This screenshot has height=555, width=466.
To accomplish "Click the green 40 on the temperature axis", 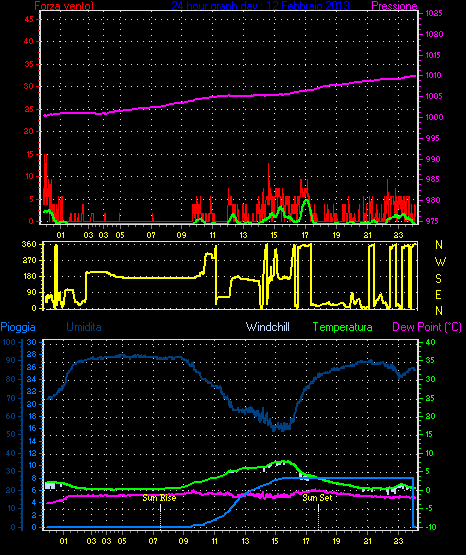I will click(x=430, y=342).
